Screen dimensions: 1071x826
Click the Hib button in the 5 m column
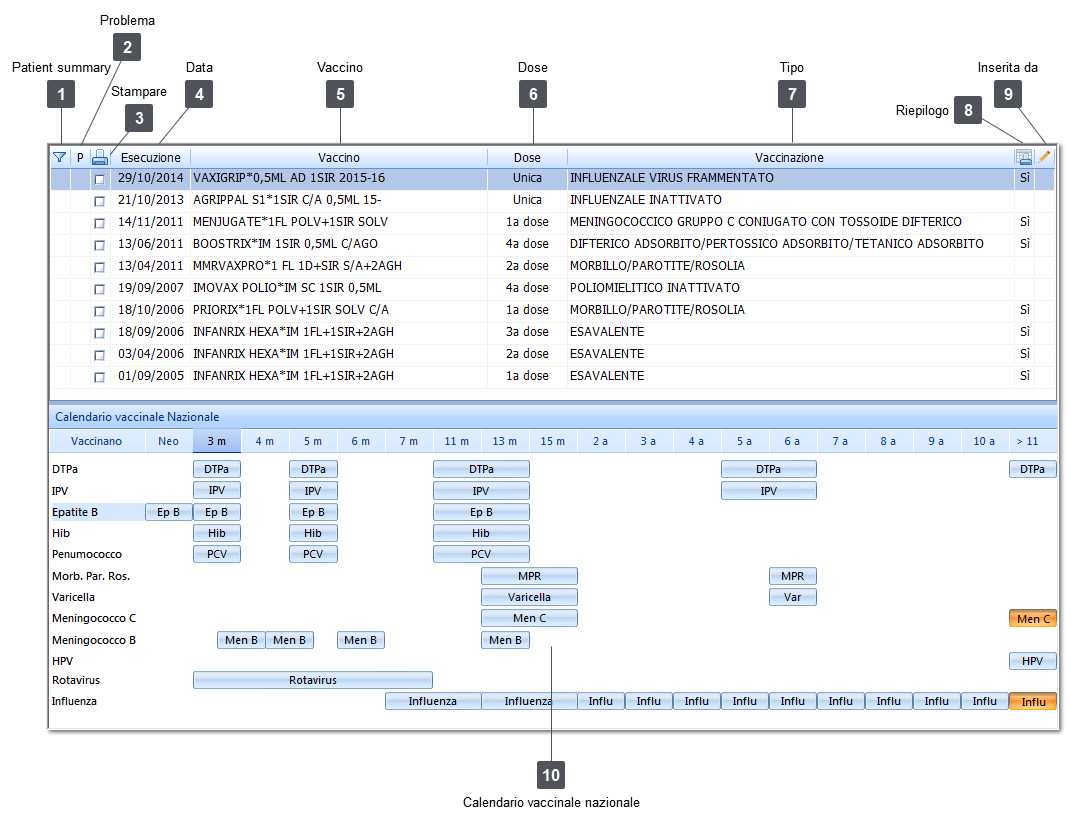click(x=313, y=533)
